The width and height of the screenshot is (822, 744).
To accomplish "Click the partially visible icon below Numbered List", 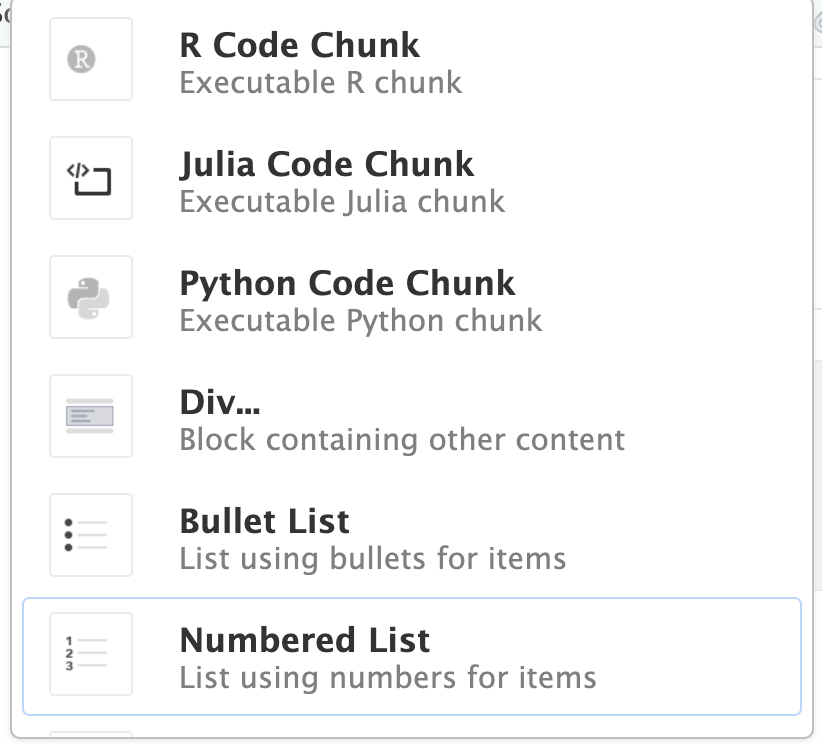I will tap(91, 737).
